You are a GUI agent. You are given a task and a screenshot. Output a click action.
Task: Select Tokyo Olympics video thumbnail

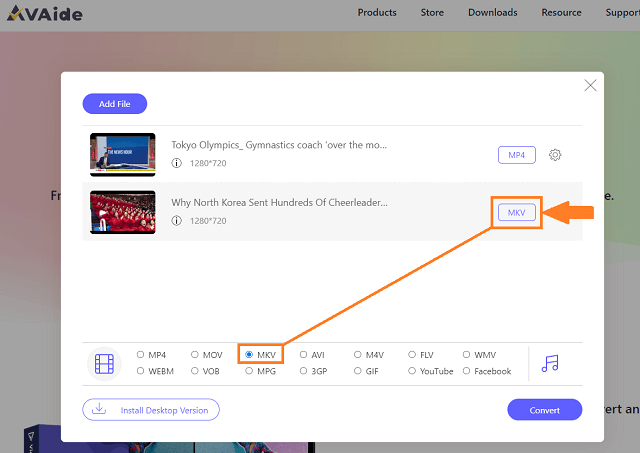(122, 155)
